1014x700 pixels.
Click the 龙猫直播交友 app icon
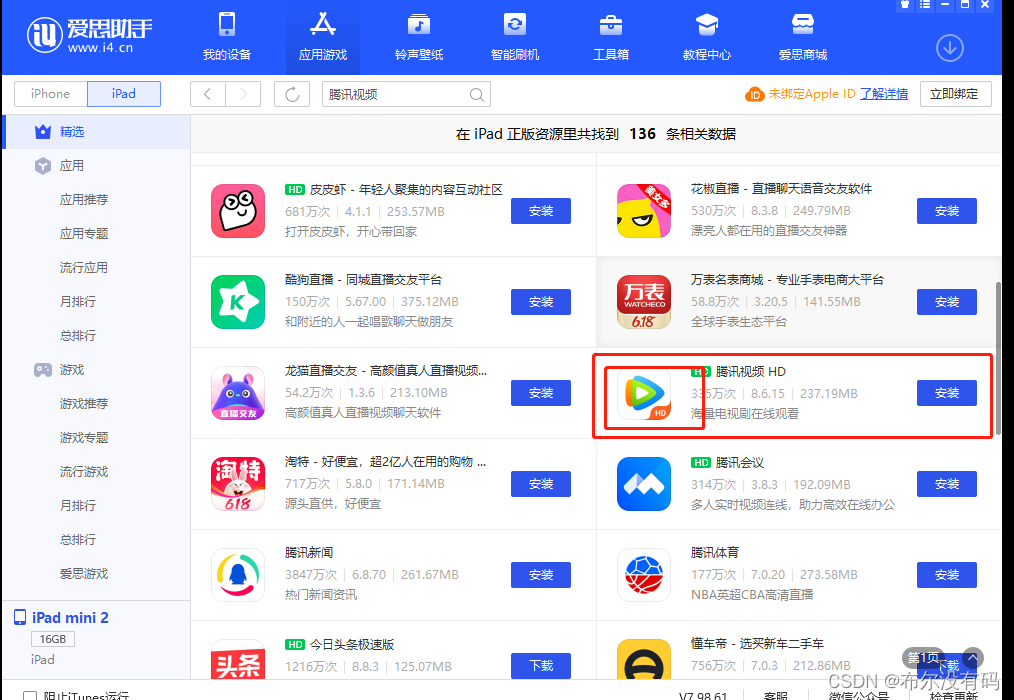click(x=238, y=393)
